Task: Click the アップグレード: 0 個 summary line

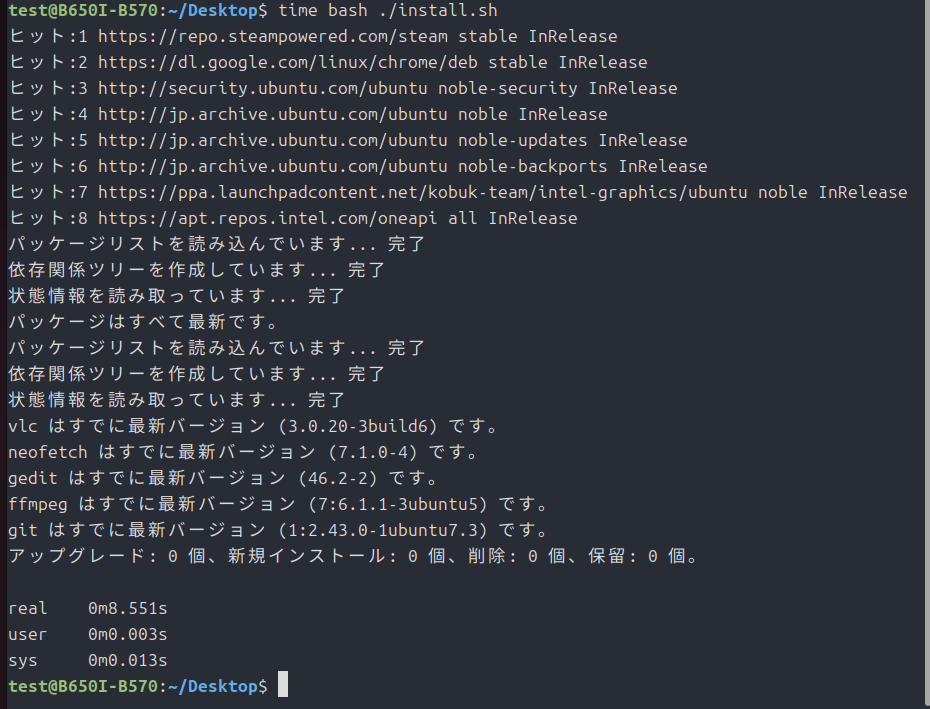Action: pos(353,556)
